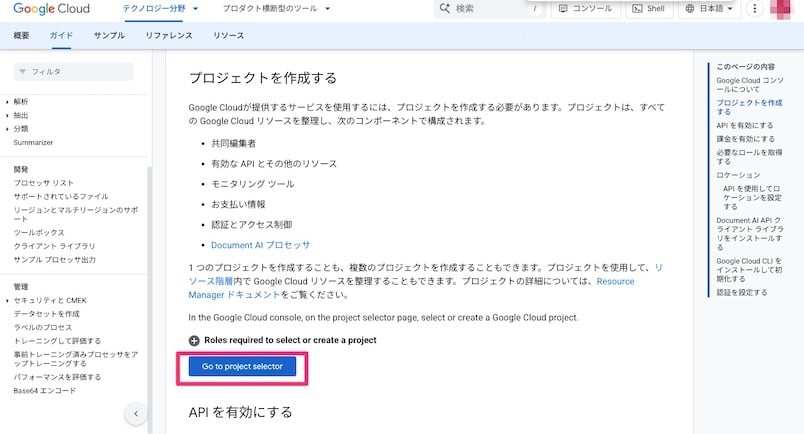Switch to the サンプル tab

(109, 35)
